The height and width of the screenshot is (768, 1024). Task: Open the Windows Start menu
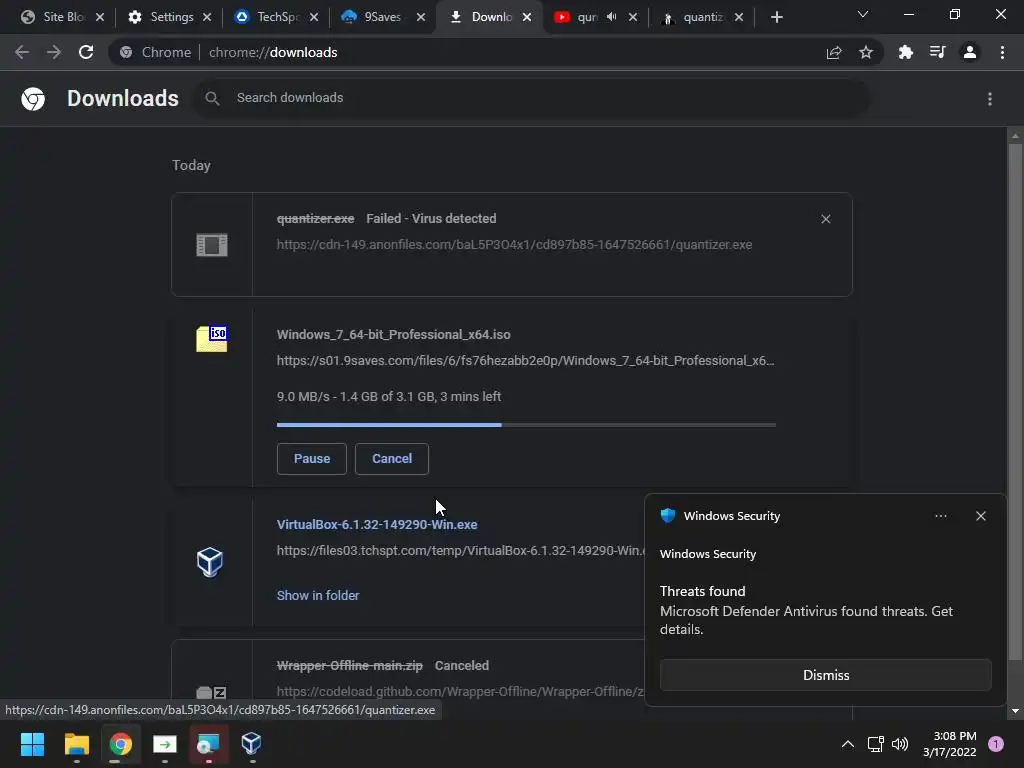[x=33, y=744]
